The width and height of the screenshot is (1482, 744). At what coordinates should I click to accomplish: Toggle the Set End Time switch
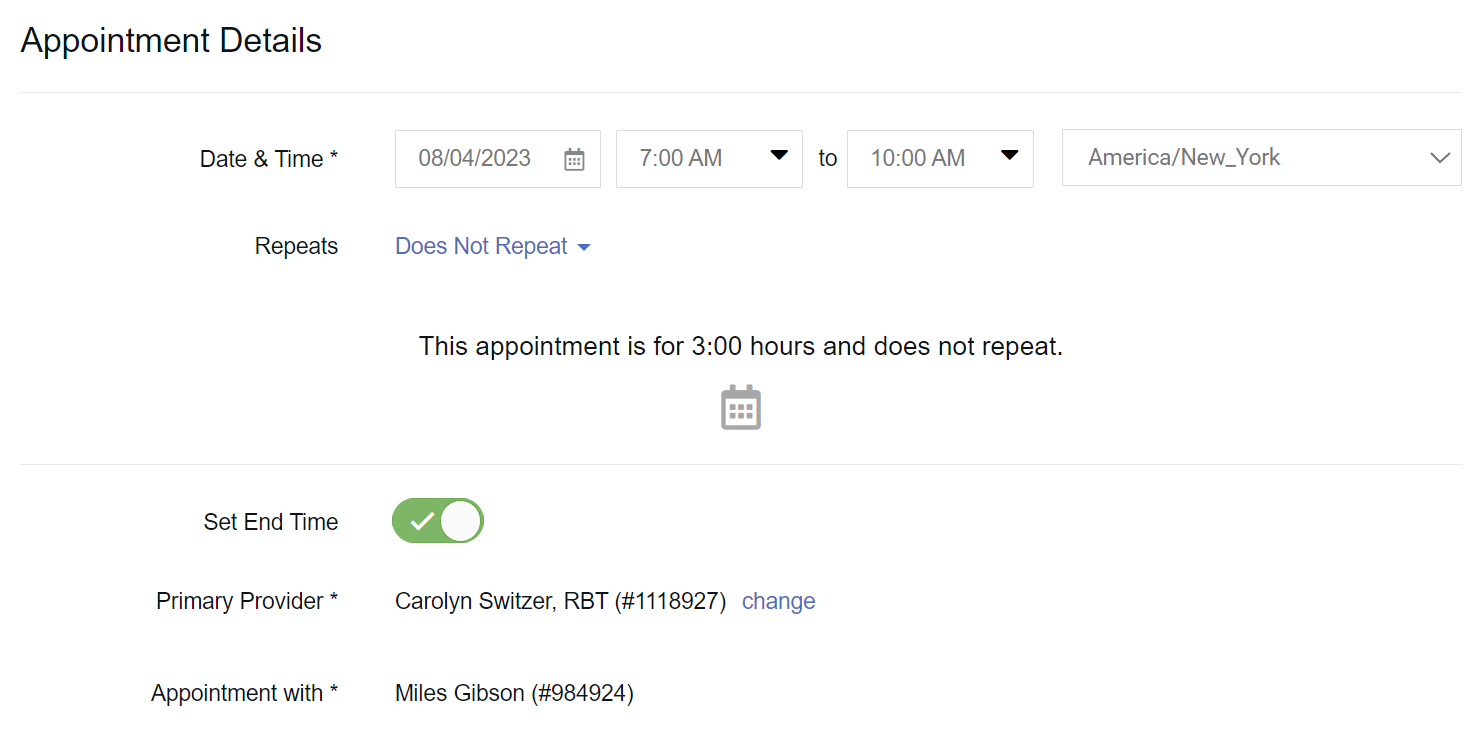click(x=438, y=521)
